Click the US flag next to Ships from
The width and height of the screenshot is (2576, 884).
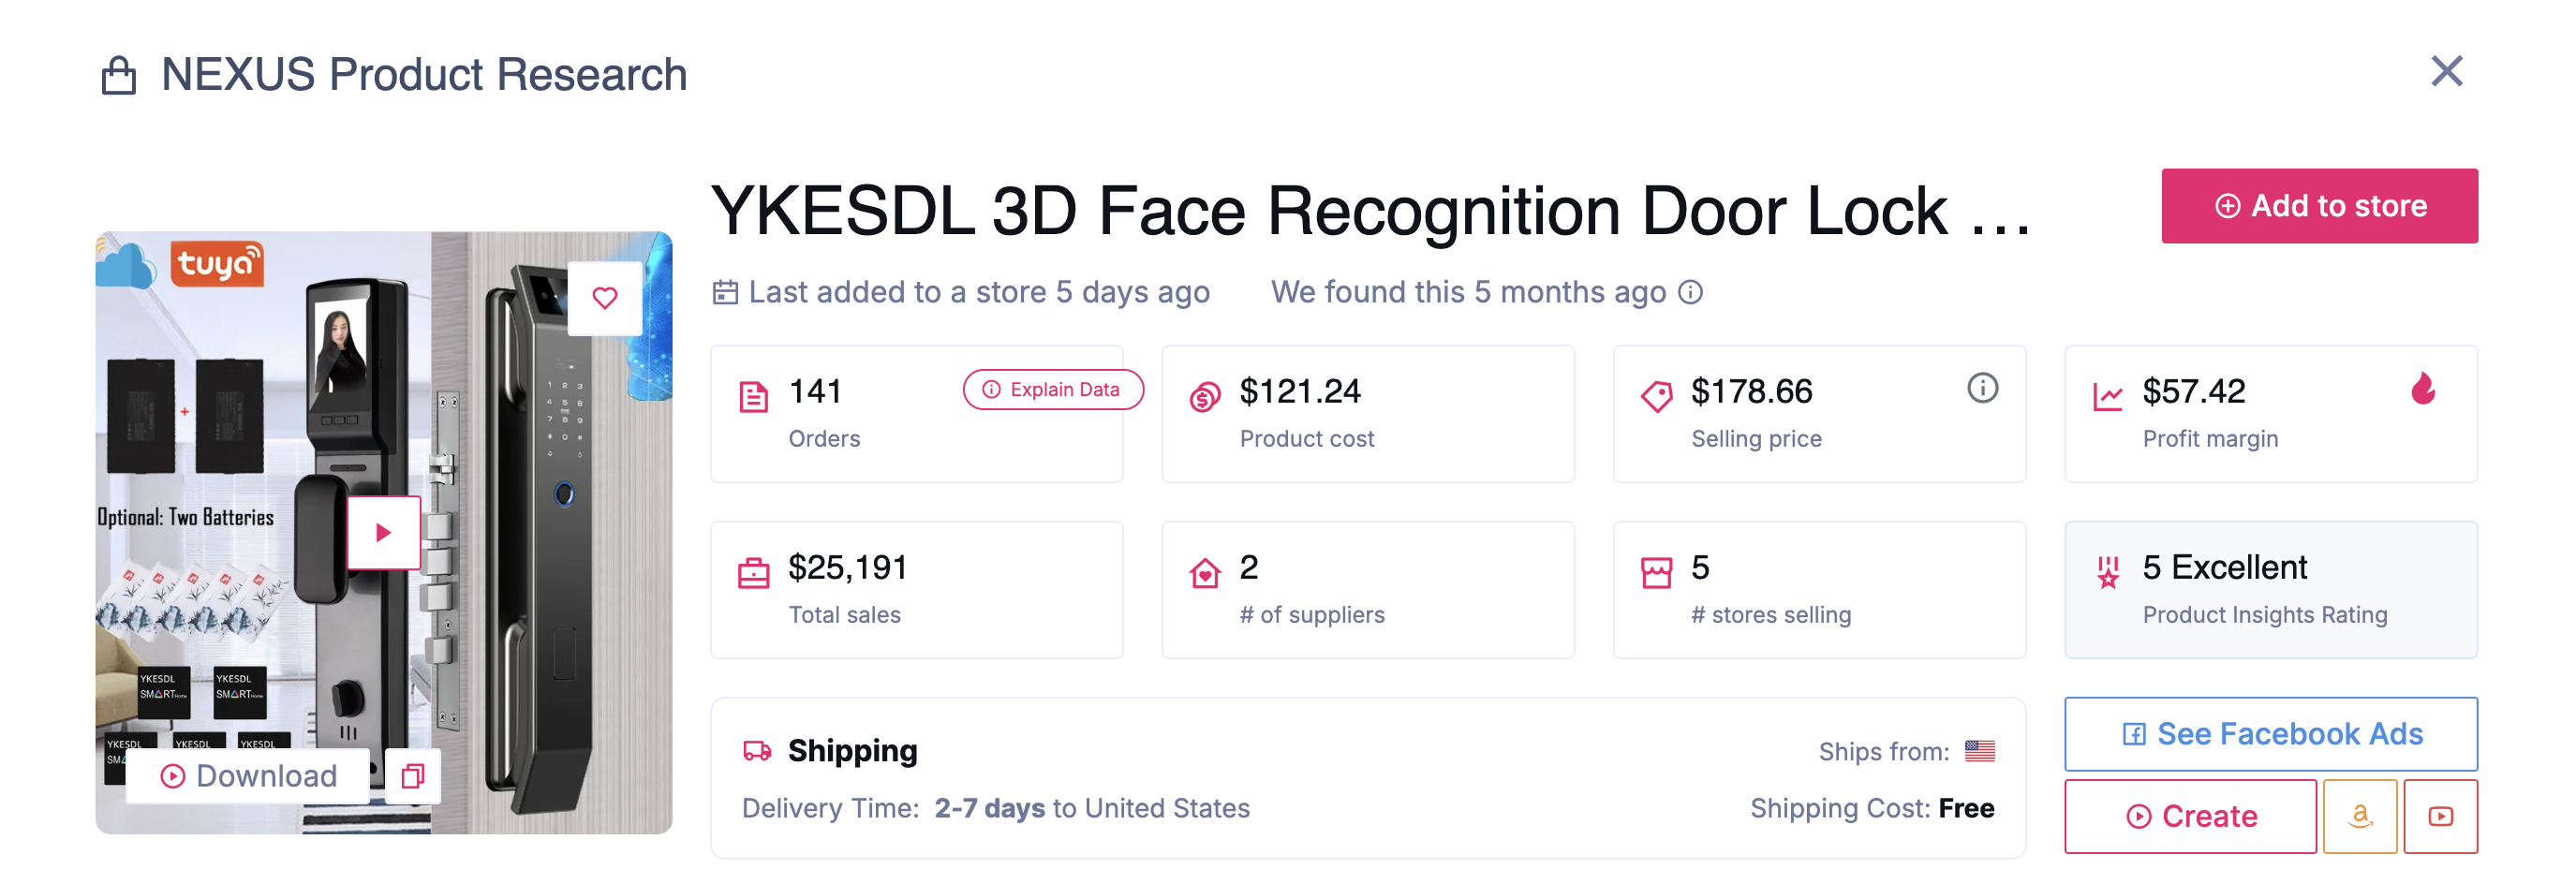pyautogui.click(x=1979, y=751)
